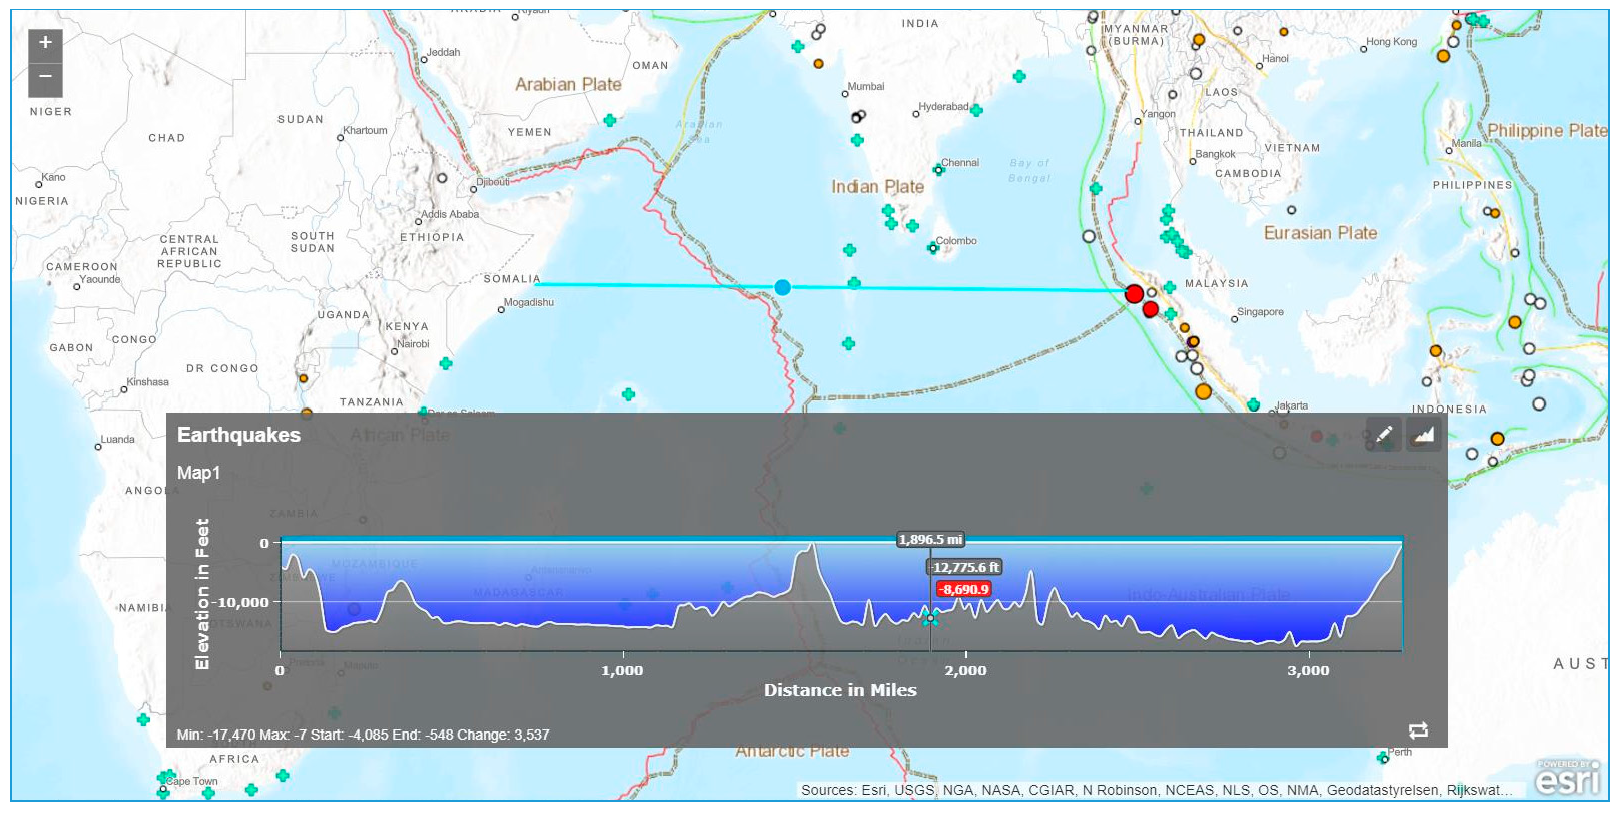Zoom in on the map
Viewport: 1621px width, 813px height.
tap(45, 43)
